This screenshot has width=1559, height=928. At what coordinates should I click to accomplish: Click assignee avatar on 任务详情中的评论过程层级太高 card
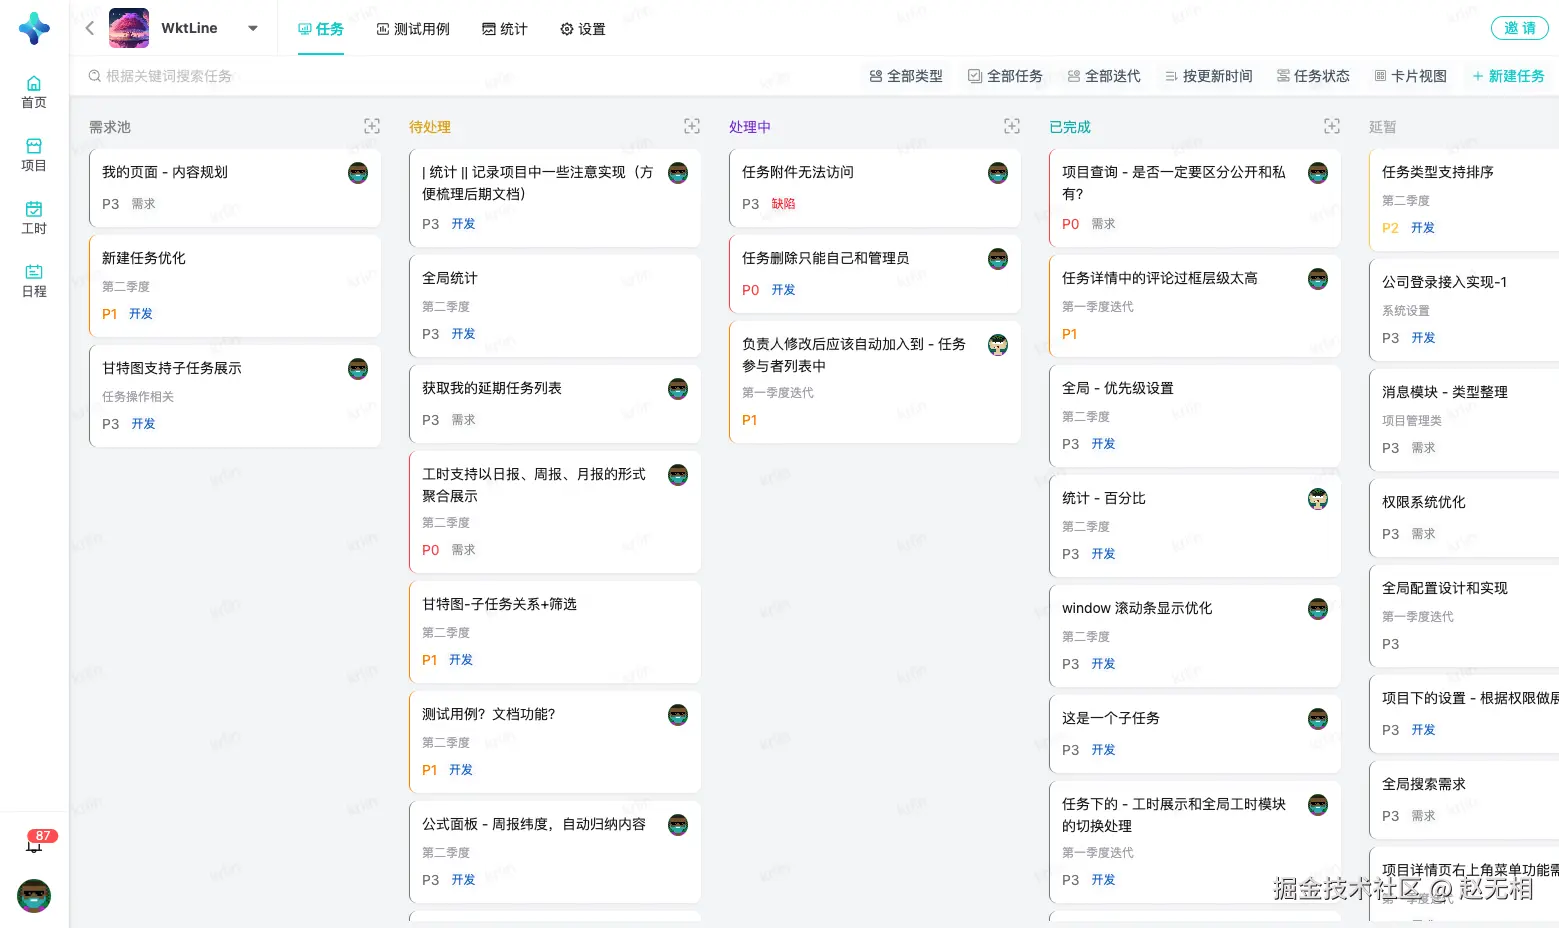coord(1318,279)
